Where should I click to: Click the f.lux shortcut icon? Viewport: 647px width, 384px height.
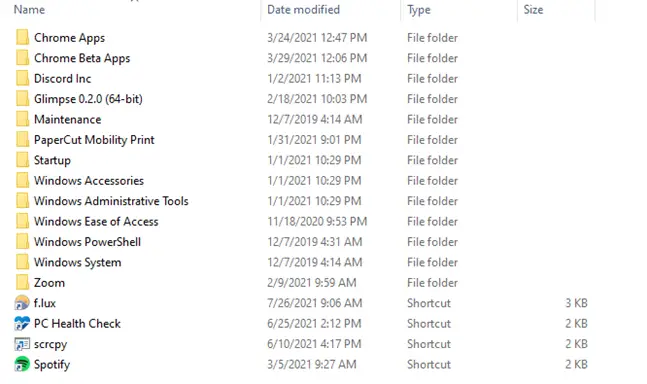click(22, 303)
